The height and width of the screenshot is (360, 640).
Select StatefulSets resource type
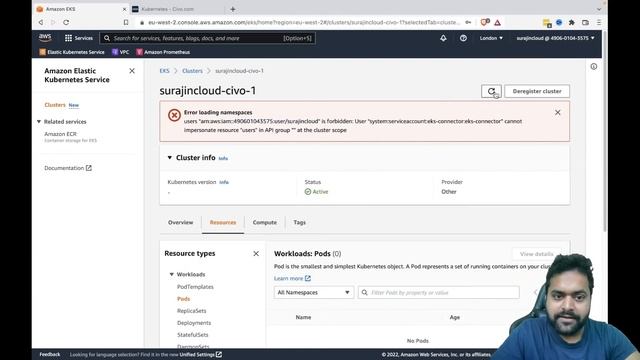(x=192, y=335)
